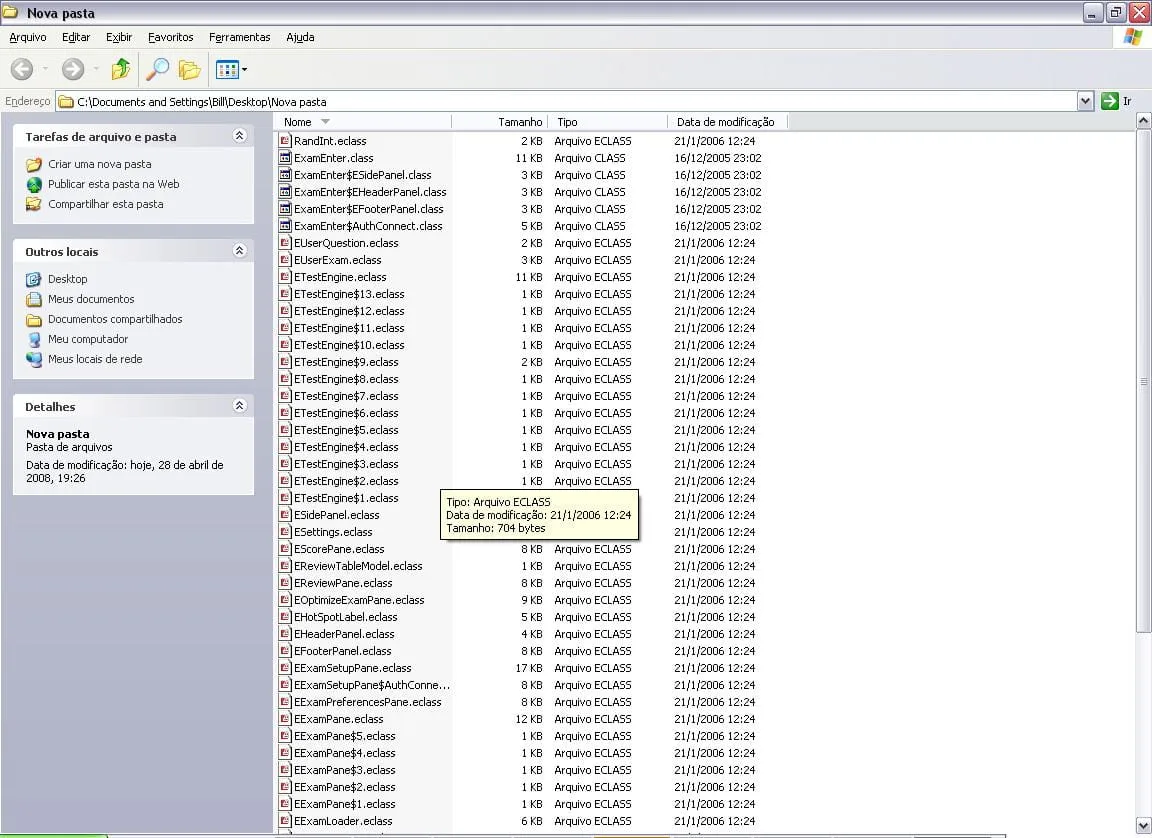Collapse the Outros locais panel

tap(239, 251)
